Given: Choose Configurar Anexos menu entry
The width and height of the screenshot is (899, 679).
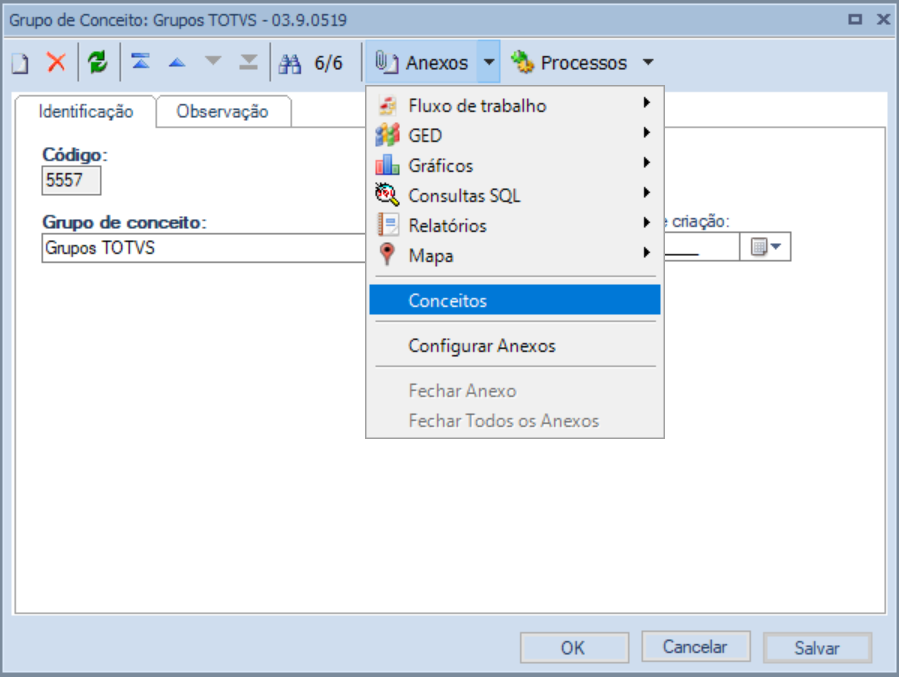Looking at the screenshot, I should coord(515,345).
